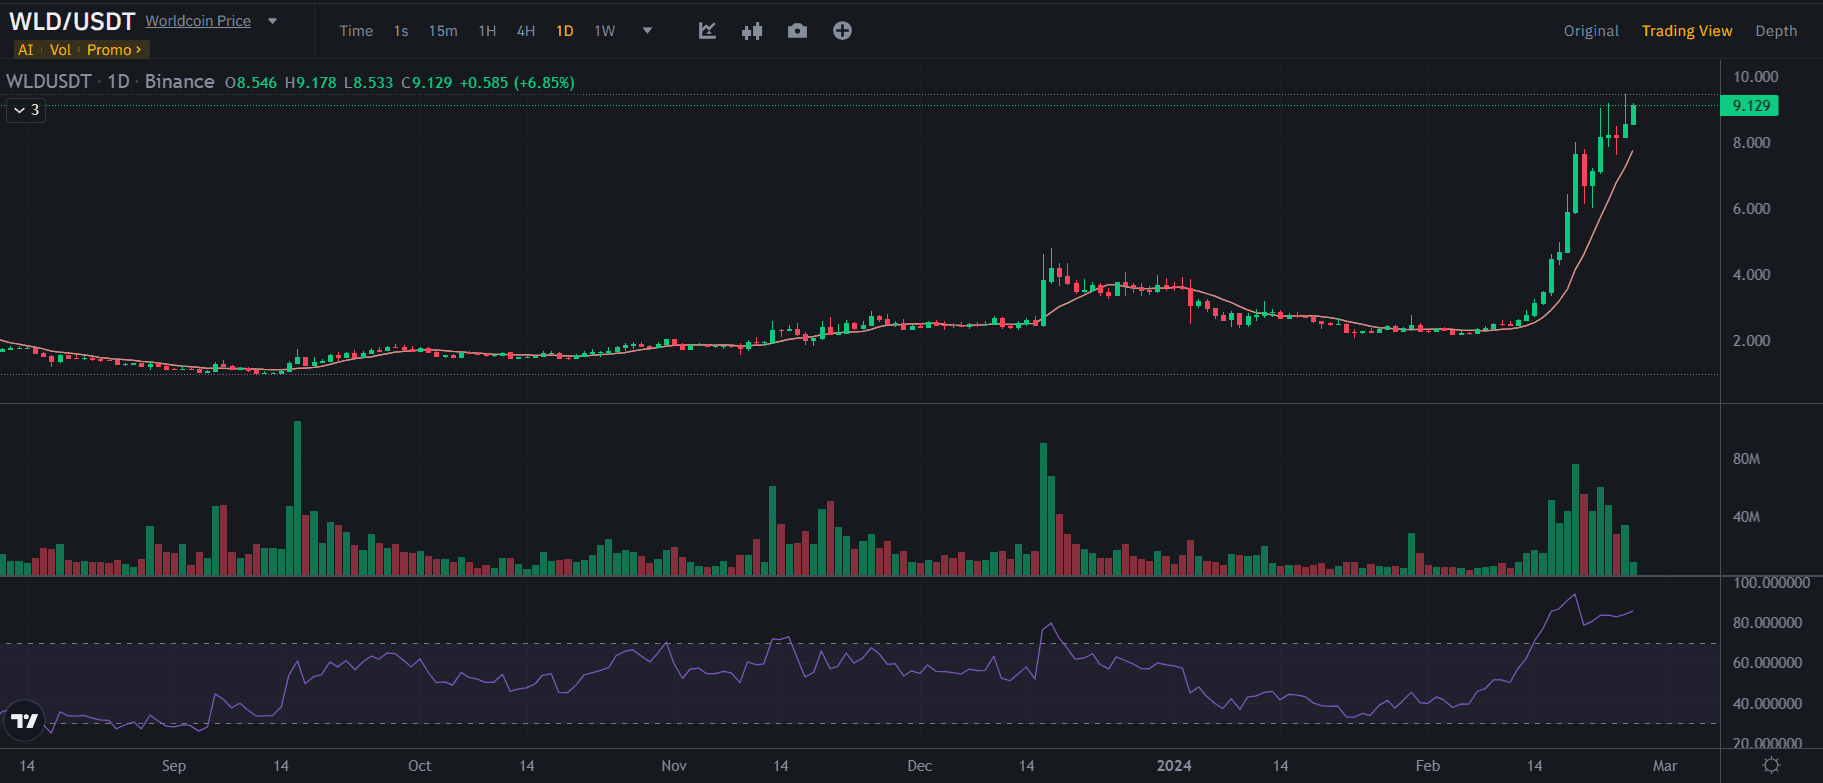Take a chart snapshot with camera icon
The width and height of the screenshot is (1823, 783).
point(797,31)
